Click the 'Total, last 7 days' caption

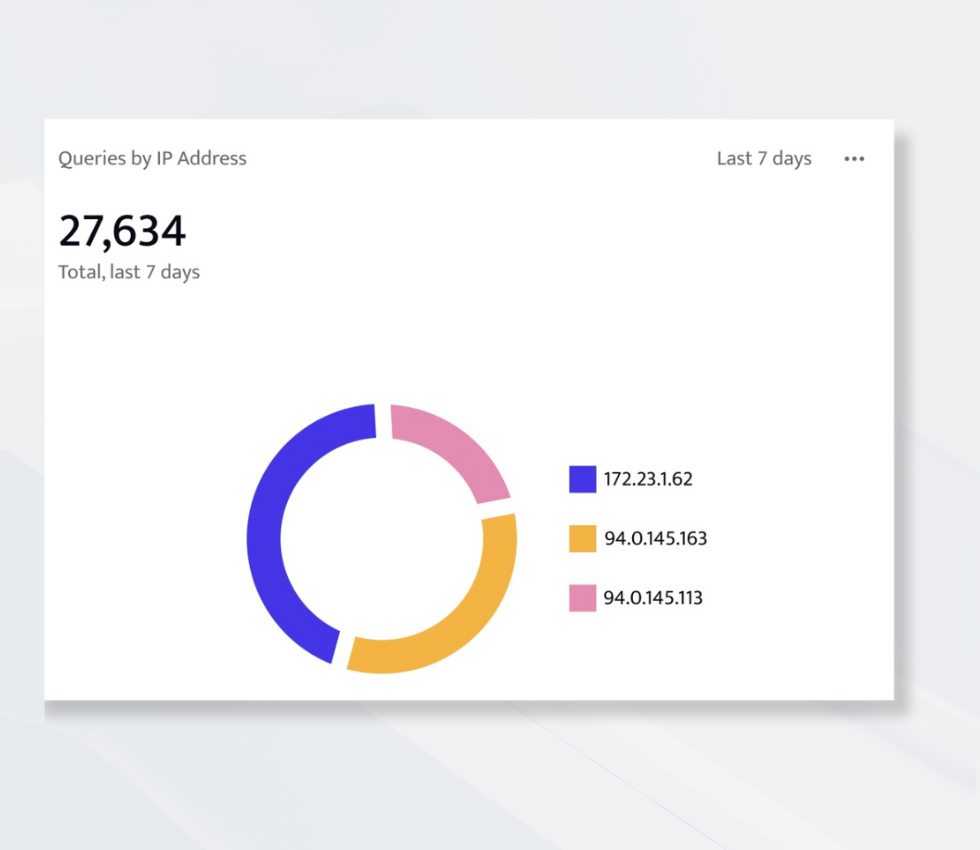pos(129,272)
